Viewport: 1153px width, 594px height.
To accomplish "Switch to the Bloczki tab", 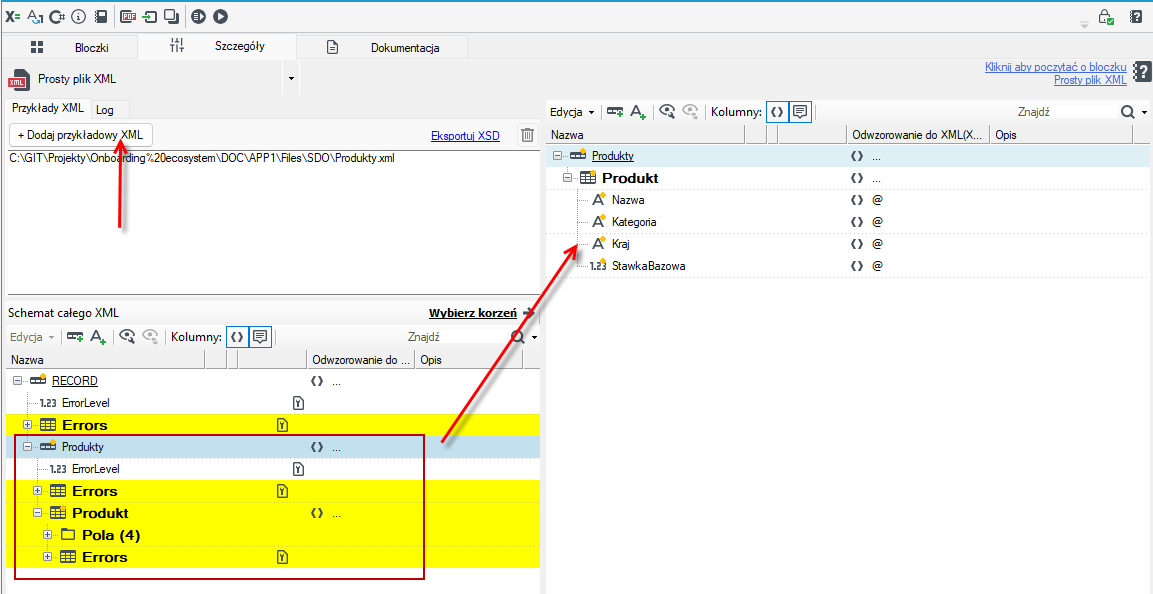I will pos(71,48).
